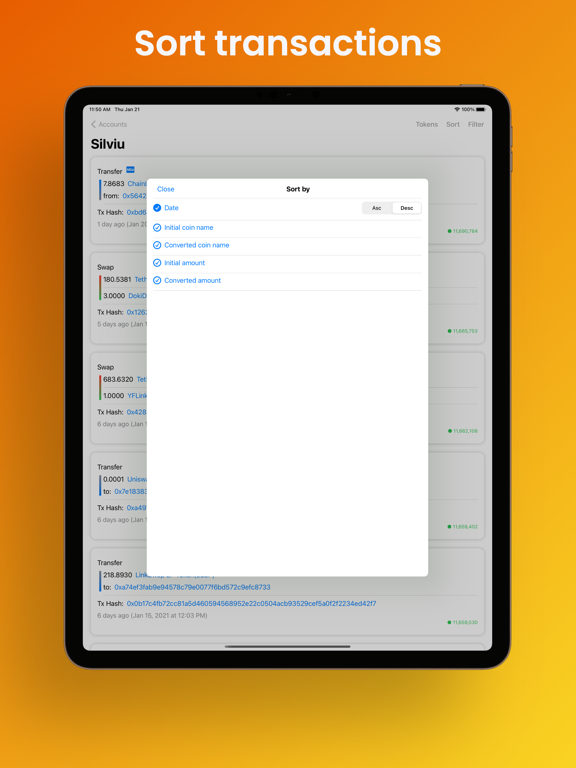
Task: Open block number 11,659,030 indicator
Action: pos(462,623)
